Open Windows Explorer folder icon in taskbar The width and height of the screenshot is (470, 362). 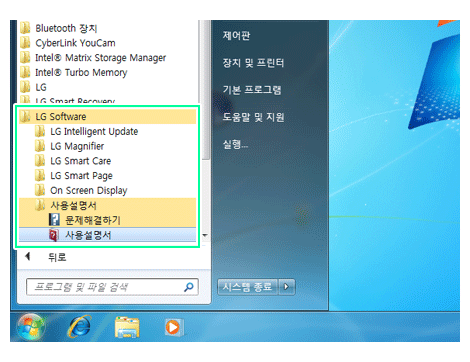click(x=127, y=327)
